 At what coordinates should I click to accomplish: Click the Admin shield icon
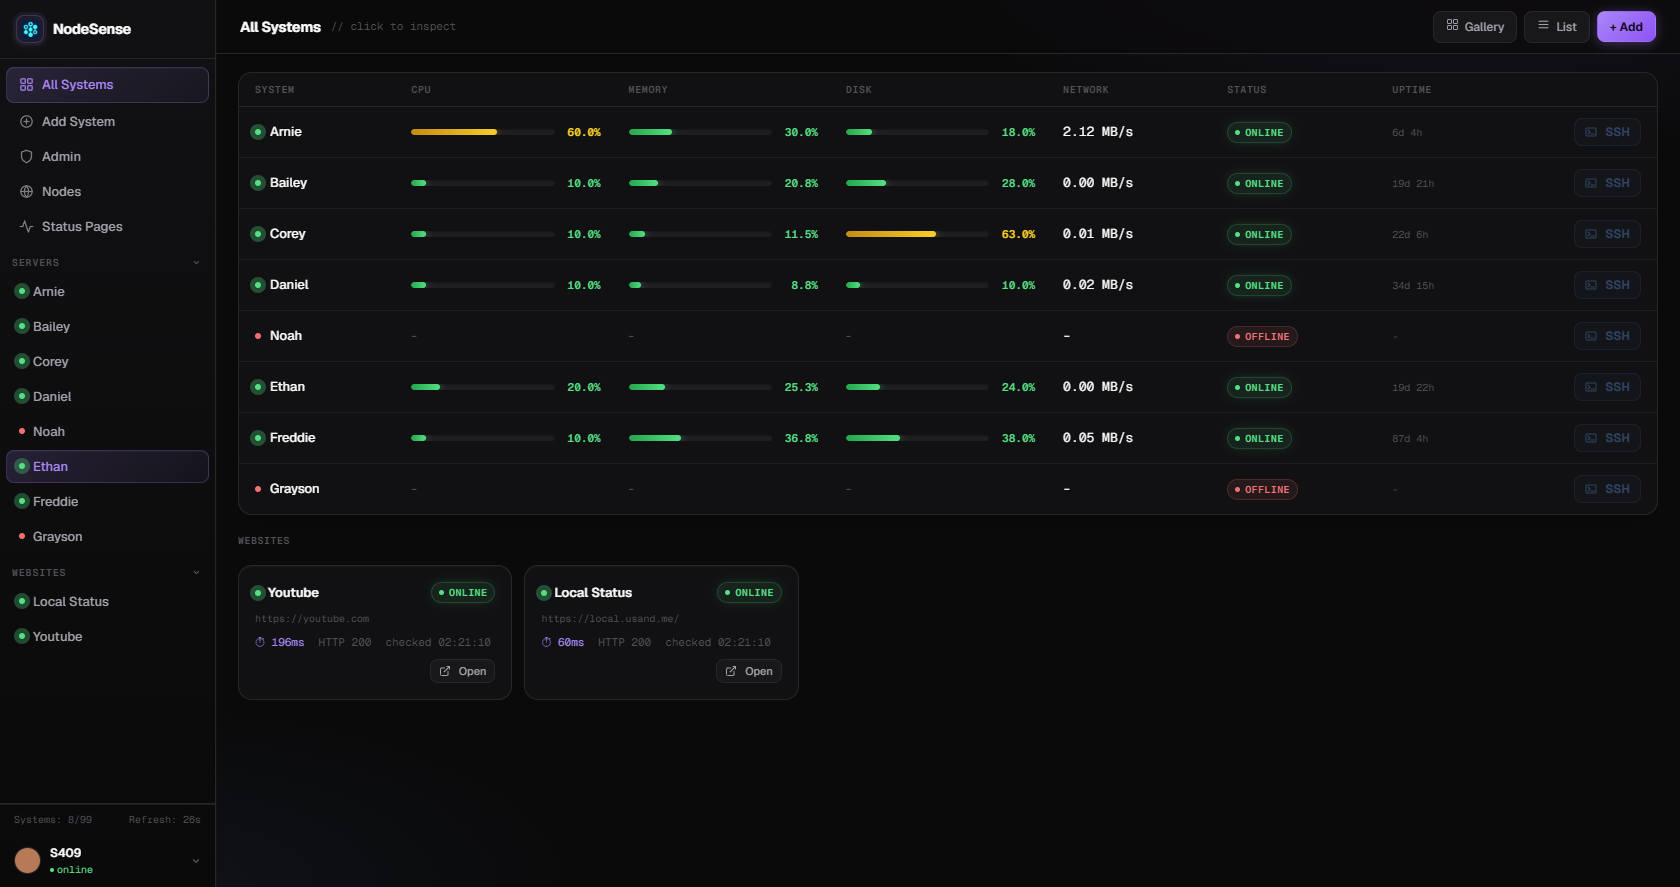tap(27, 157)
